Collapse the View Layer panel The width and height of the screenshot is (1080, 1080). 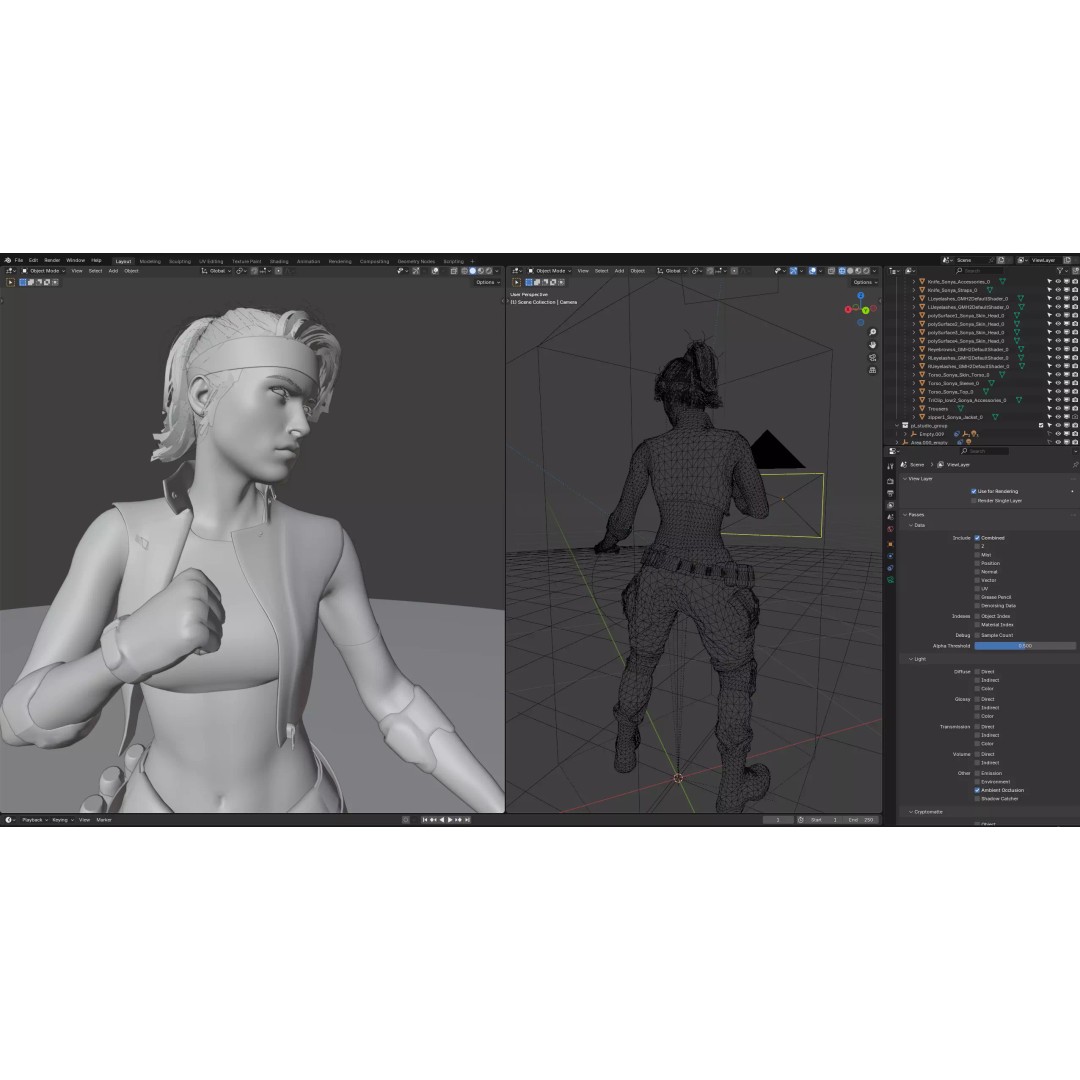[905, 479]
